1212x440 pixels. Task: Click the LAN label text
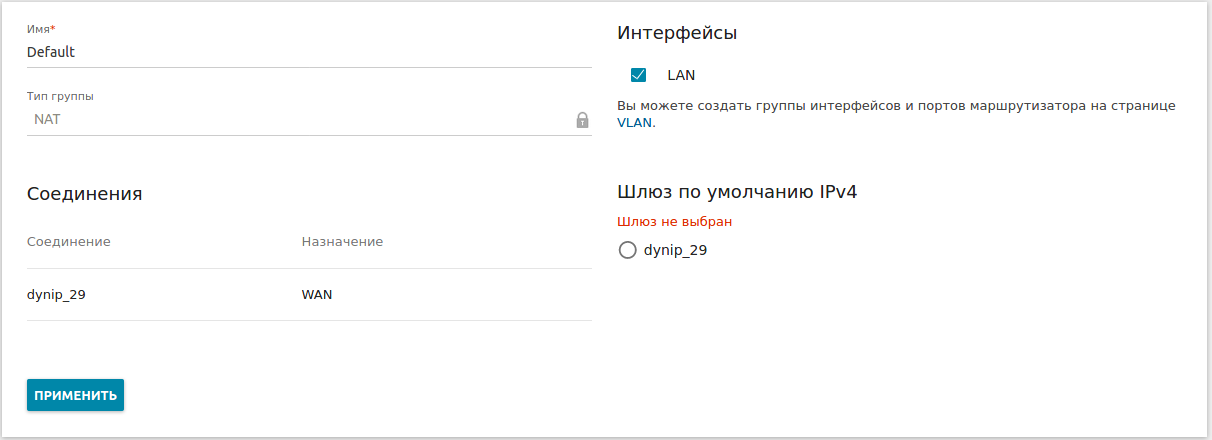point(681,75)
